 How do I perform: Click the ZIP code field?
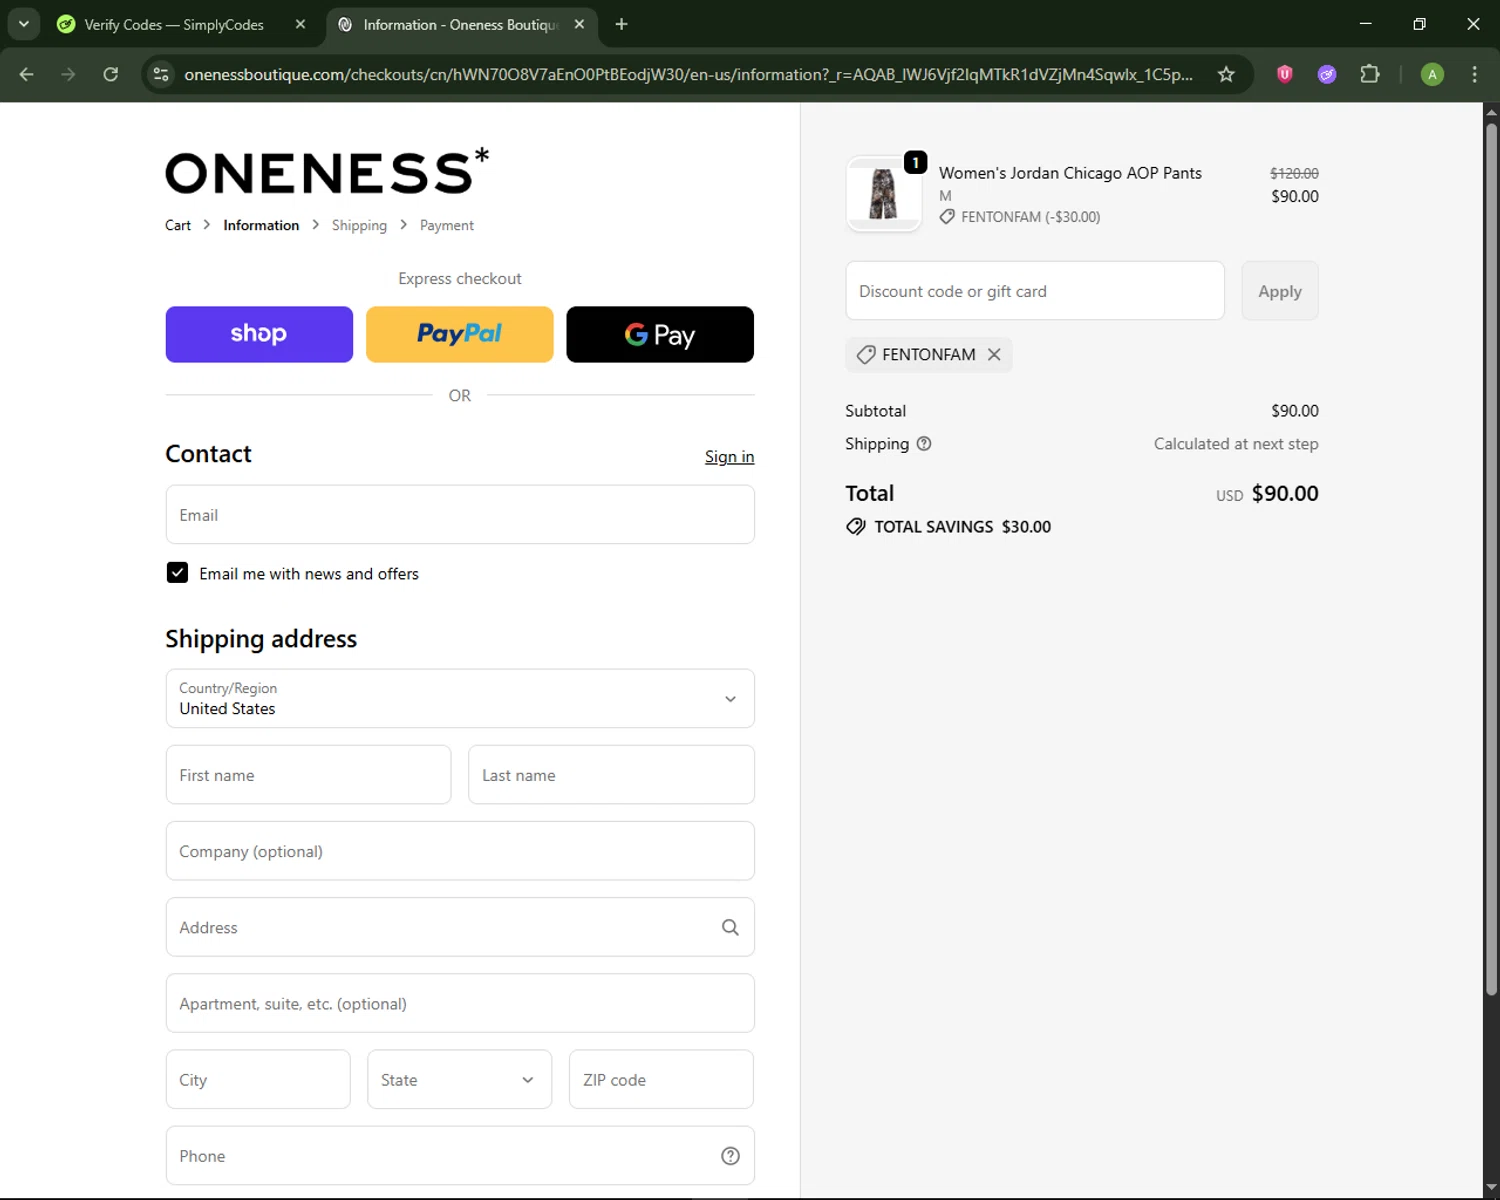pyautogui.click(x=661, y=1080)
